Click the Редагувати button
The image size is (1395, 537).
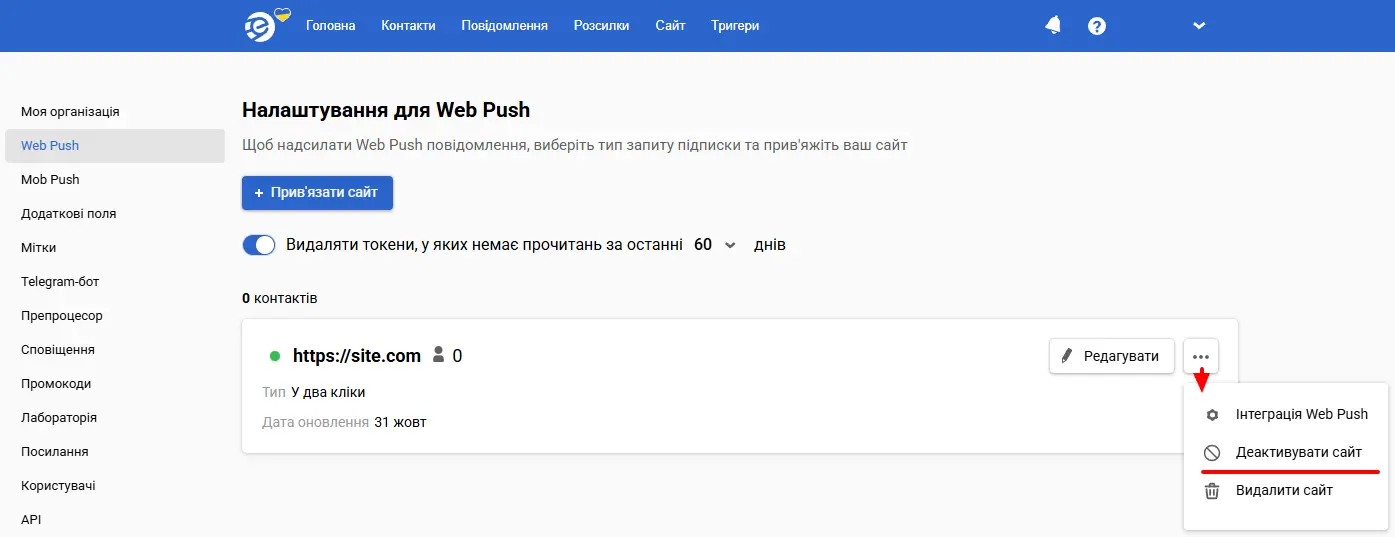pyautogui.click(x=1111, y=356)
